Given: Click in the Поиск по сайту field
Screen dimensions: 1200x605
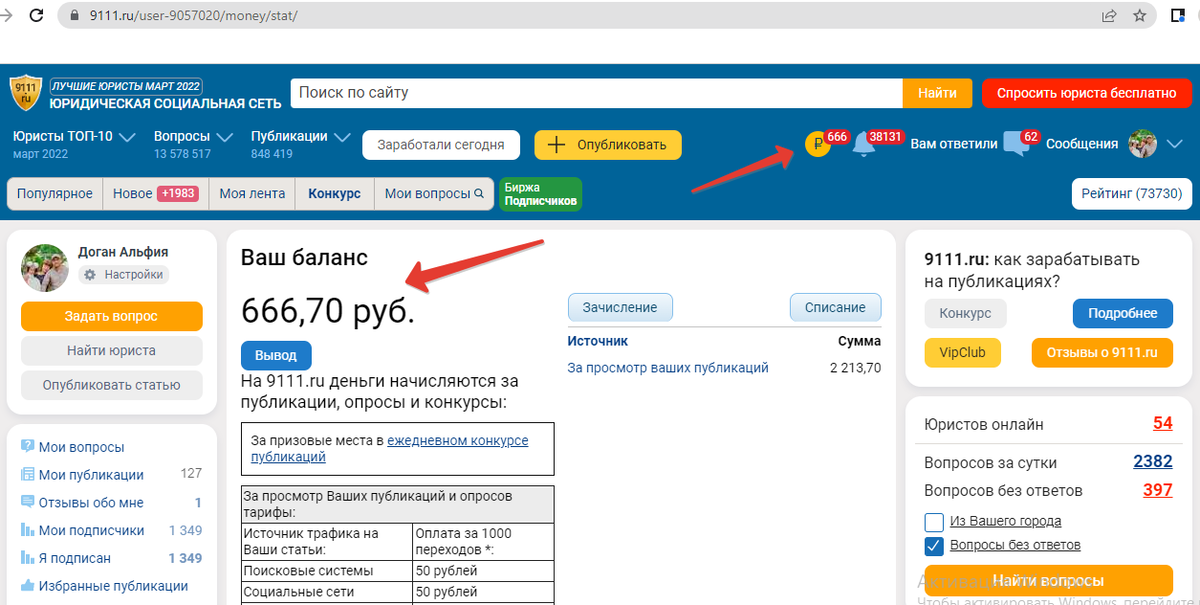Looking at the screenshot, I should [597, 93].
